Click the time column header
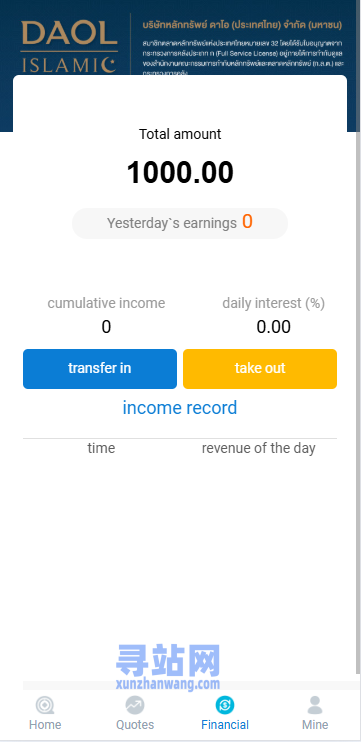The width and height of the screenshot is (361, 742). (101, 448)
